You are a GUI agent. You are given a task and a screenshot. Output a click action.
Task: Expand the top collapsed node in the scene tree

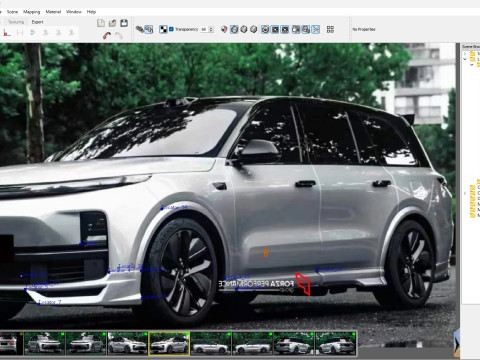[x=465, y=53]
